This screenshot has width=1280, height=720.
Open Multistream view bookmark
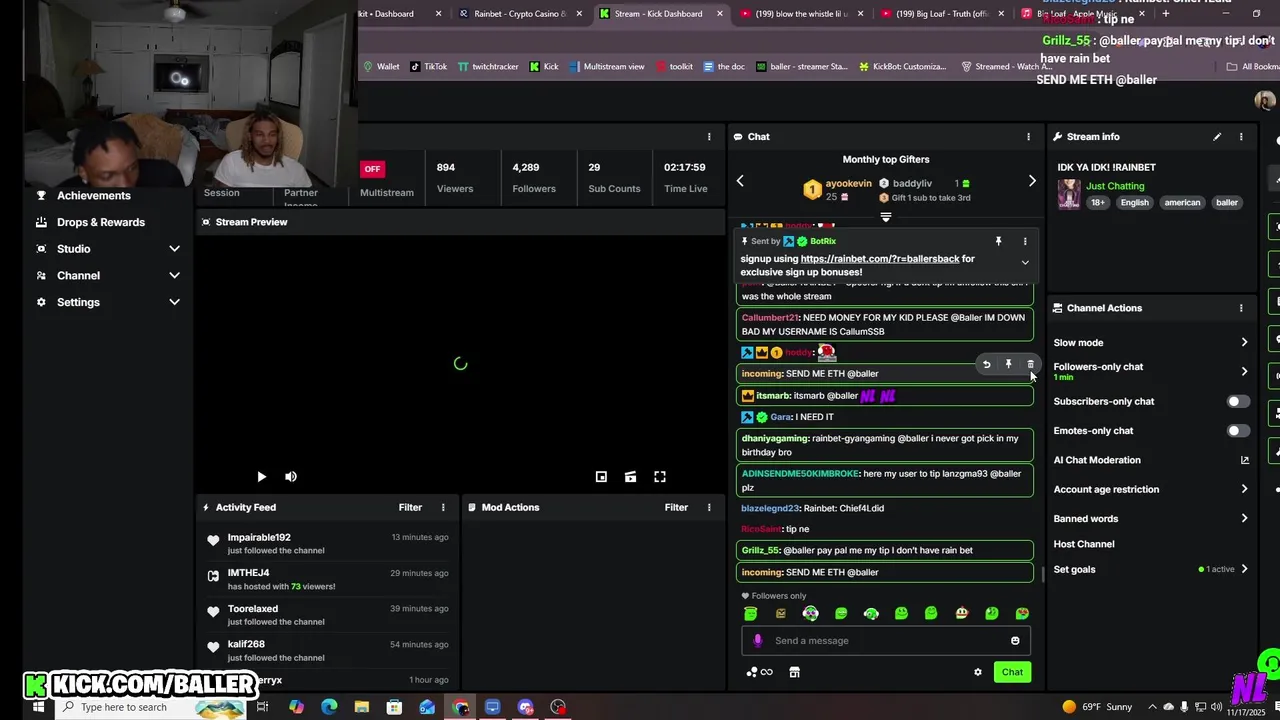tap(606, 67)
